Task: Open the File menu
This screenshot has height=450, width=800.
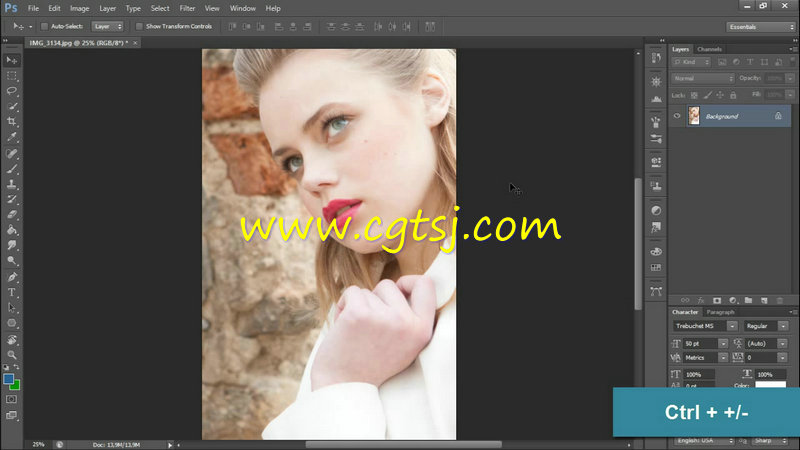Action: (33, 8)
